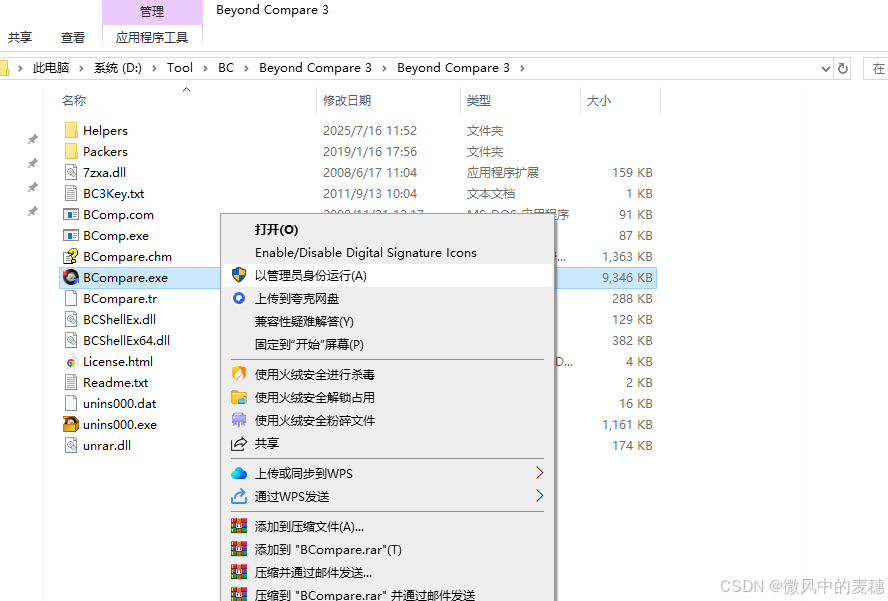
Task: Click the BCShellEx.dll file icon
Action: (71, 319)
